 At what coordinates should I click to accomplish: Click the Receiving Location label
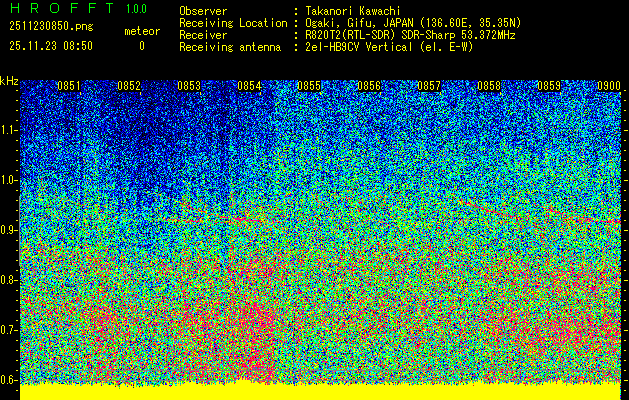point(233,23)
